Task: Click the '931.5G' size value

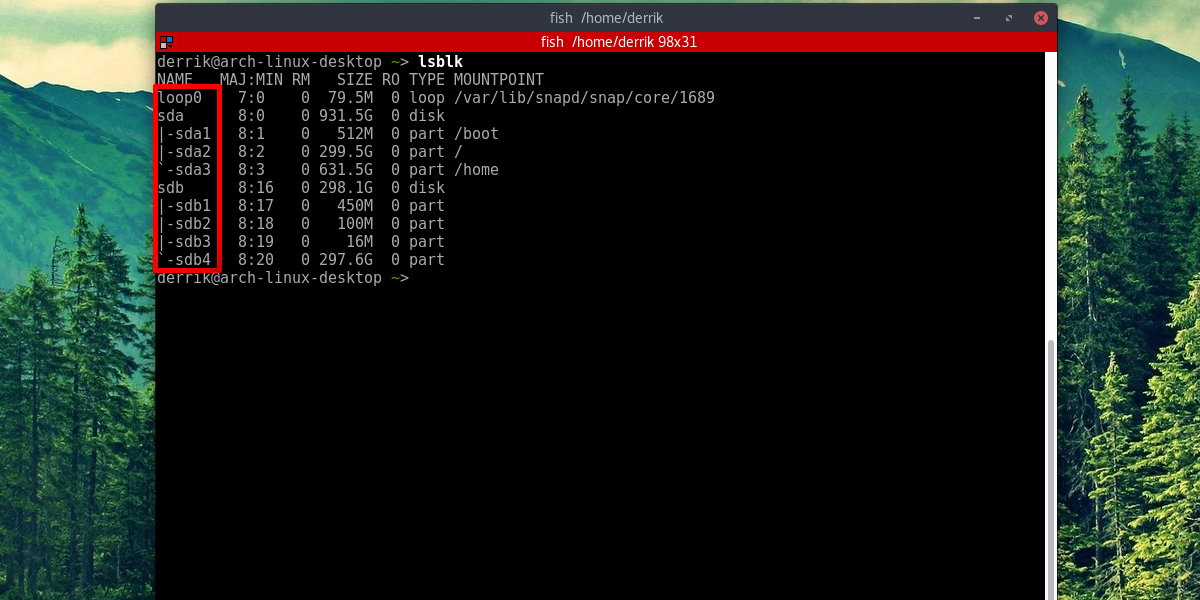Action: [x=346, y=116]
